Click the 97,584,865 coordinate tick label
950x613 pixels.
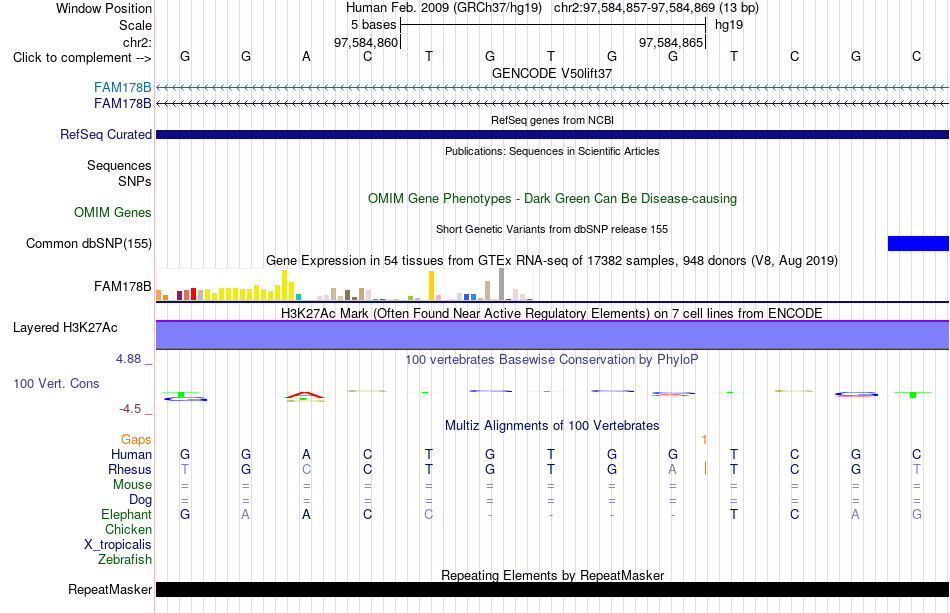click(671, 43)
